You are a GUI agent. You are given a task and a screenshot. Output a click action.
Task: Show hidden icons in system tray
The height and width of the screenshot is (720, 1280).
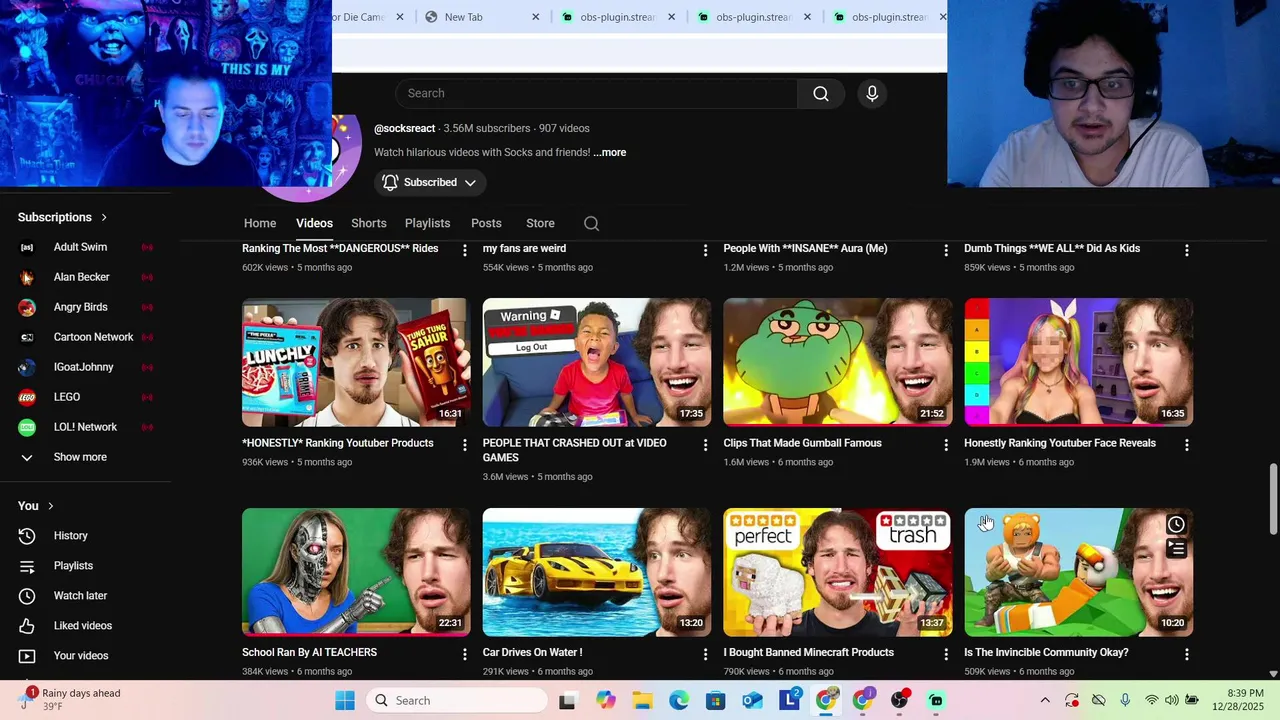1045,700
